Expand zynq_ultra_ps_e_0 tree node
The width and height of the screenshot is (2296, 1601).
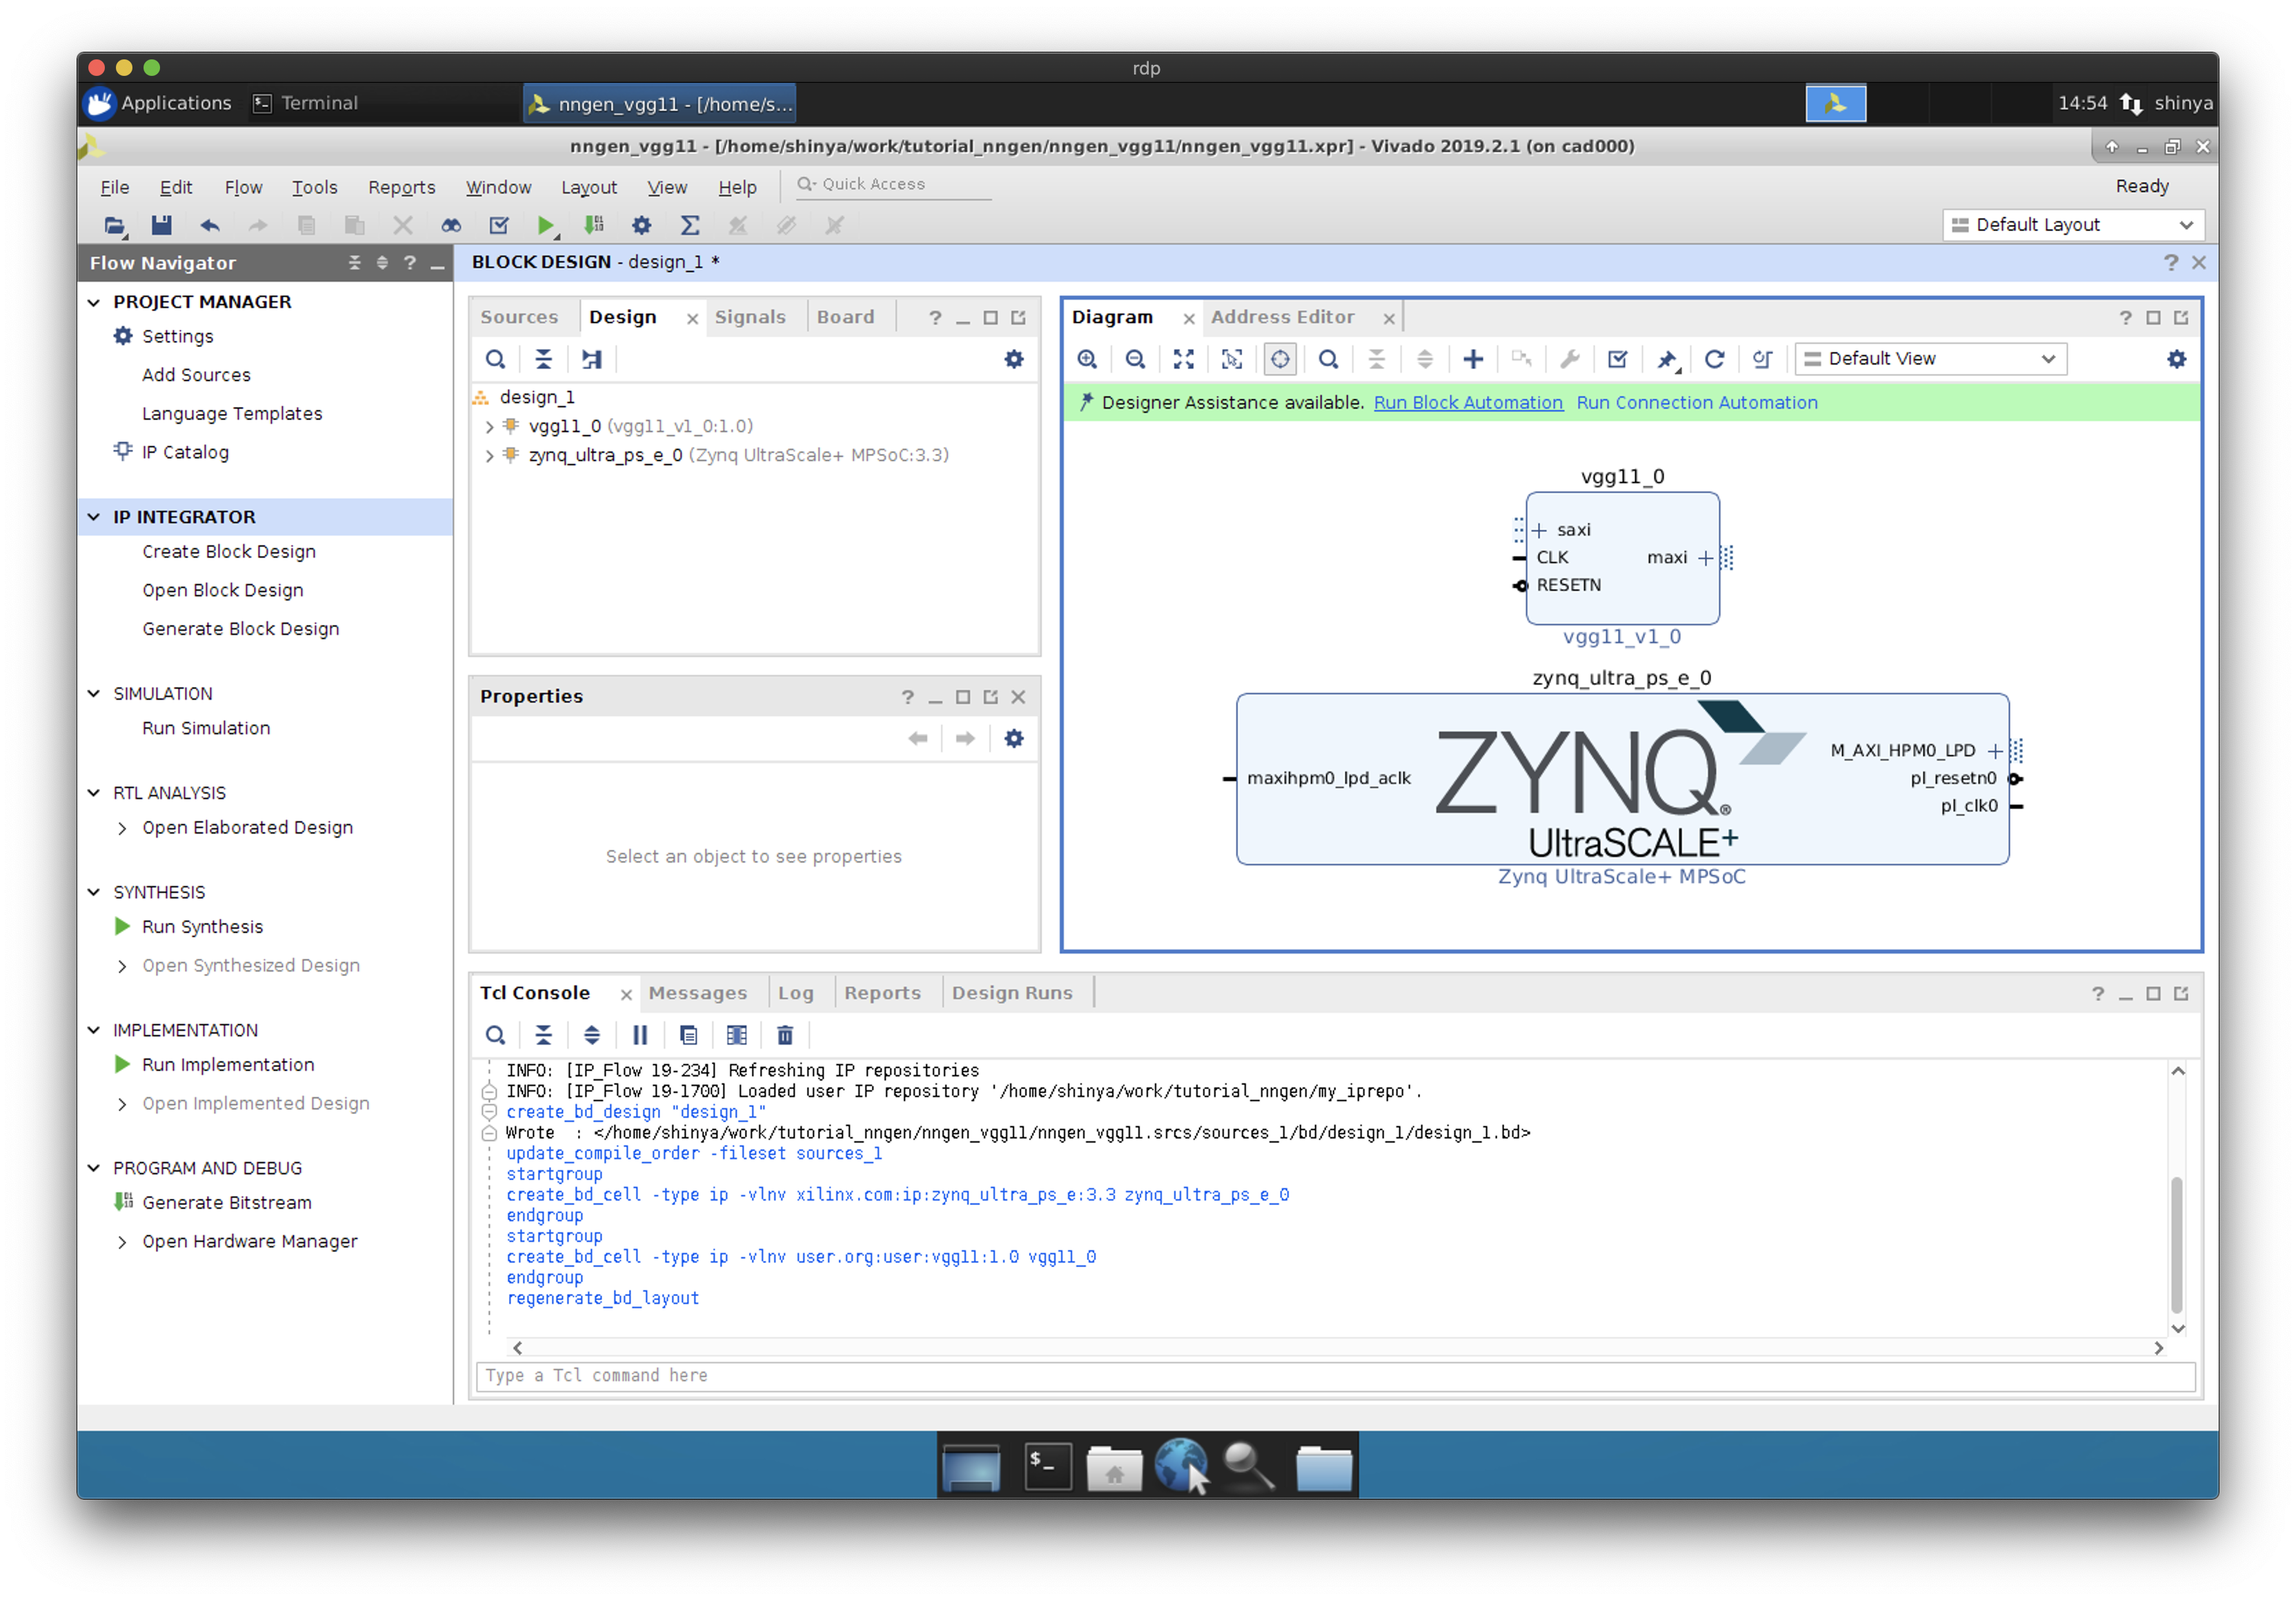coord(489,456)
